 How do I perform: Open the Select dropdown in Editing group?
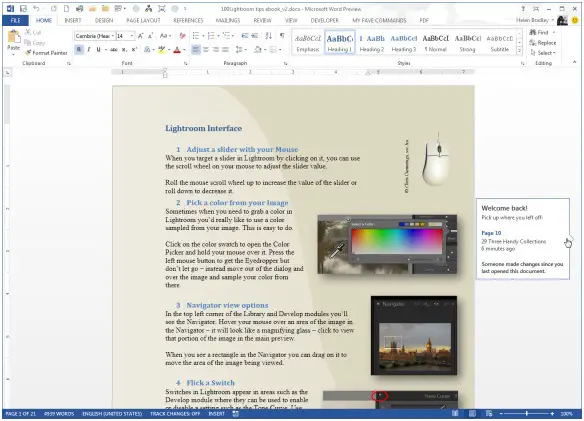click(543, 53)
